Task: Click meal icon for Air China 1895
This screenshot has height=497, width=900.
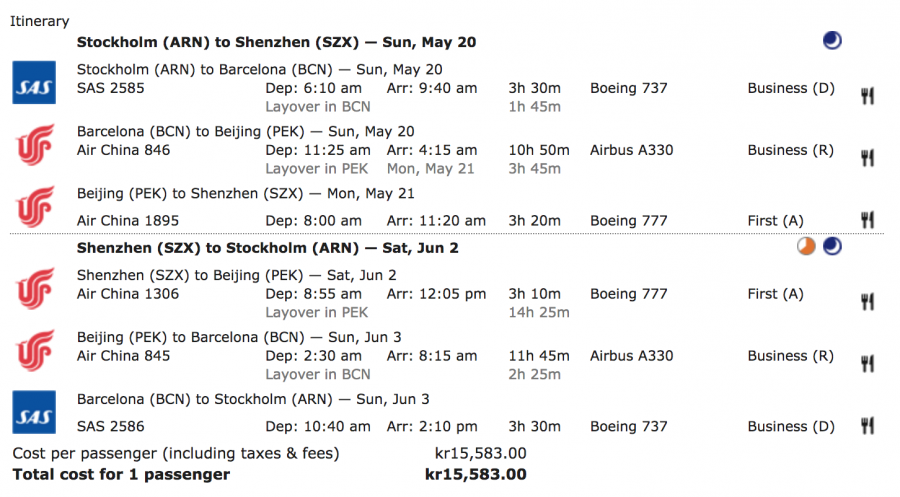Action: pyautogui.click(x=868, y=220)
